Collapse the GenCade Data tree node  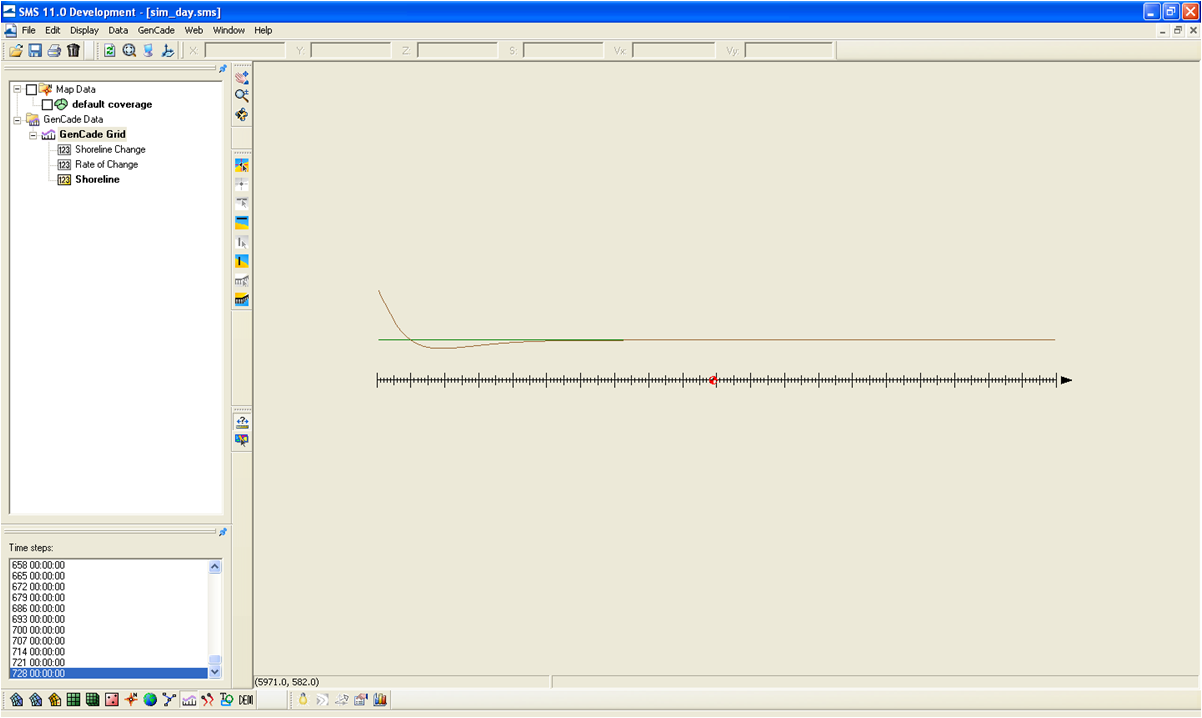(x=17, y=119)
